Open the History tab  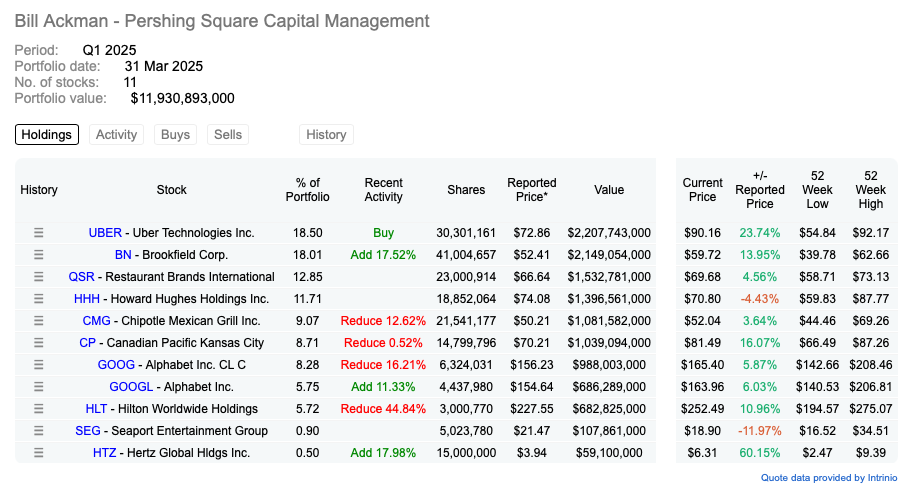pos(326,134)
